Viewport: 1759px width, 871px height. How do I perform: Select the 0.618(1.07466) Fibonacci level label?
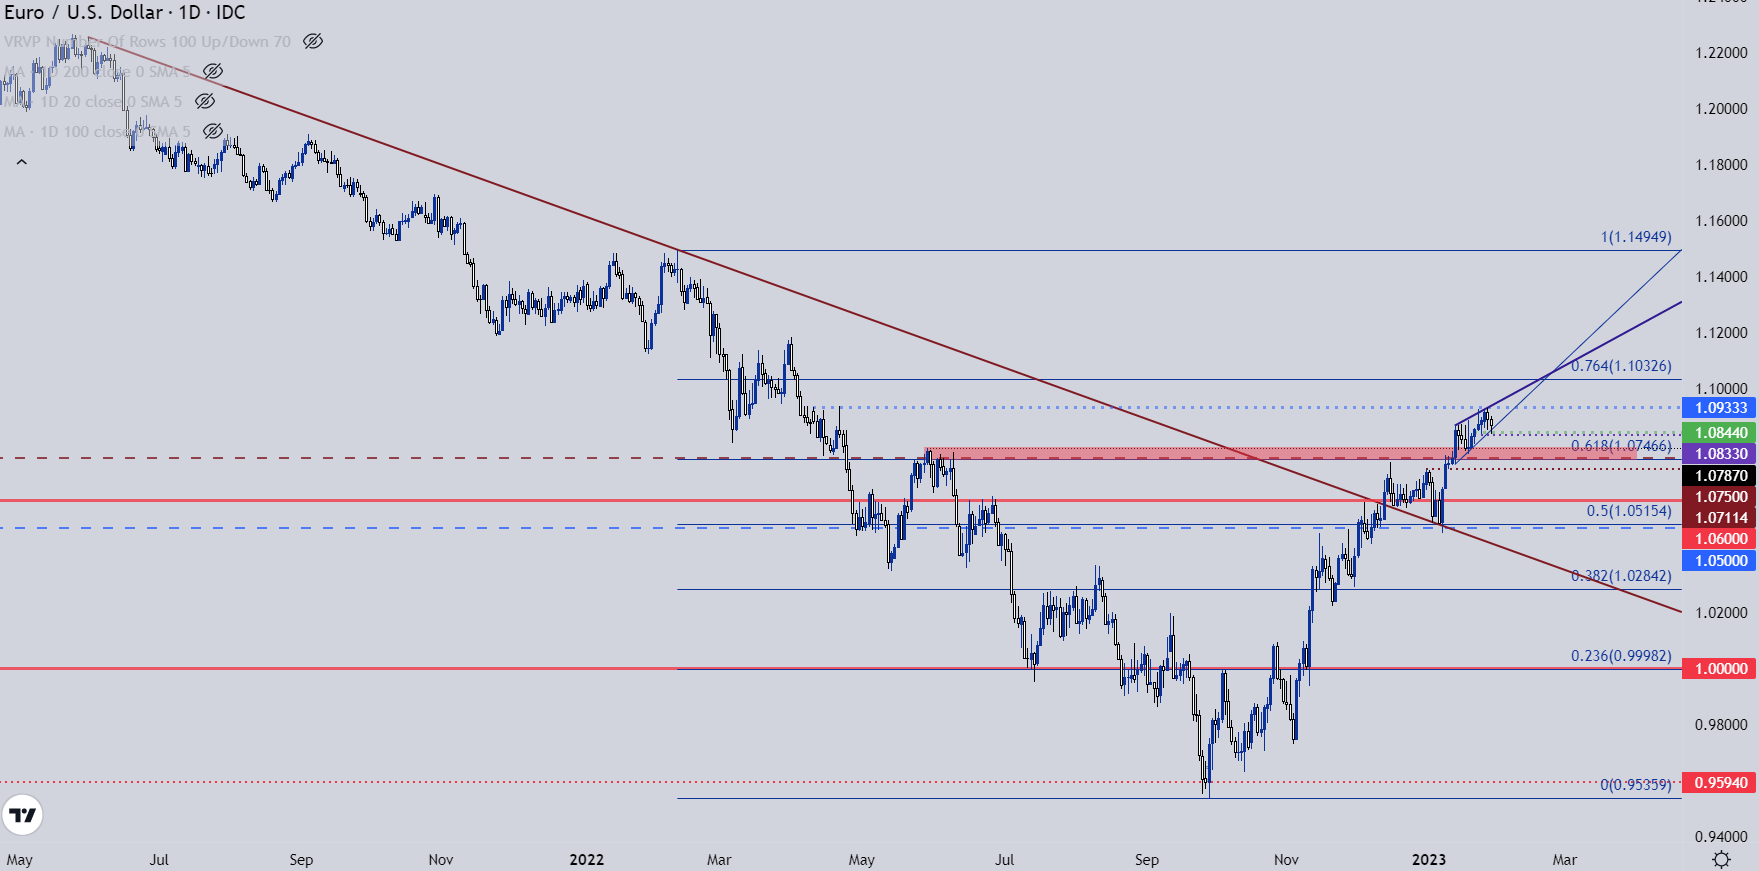(1621, 446)
